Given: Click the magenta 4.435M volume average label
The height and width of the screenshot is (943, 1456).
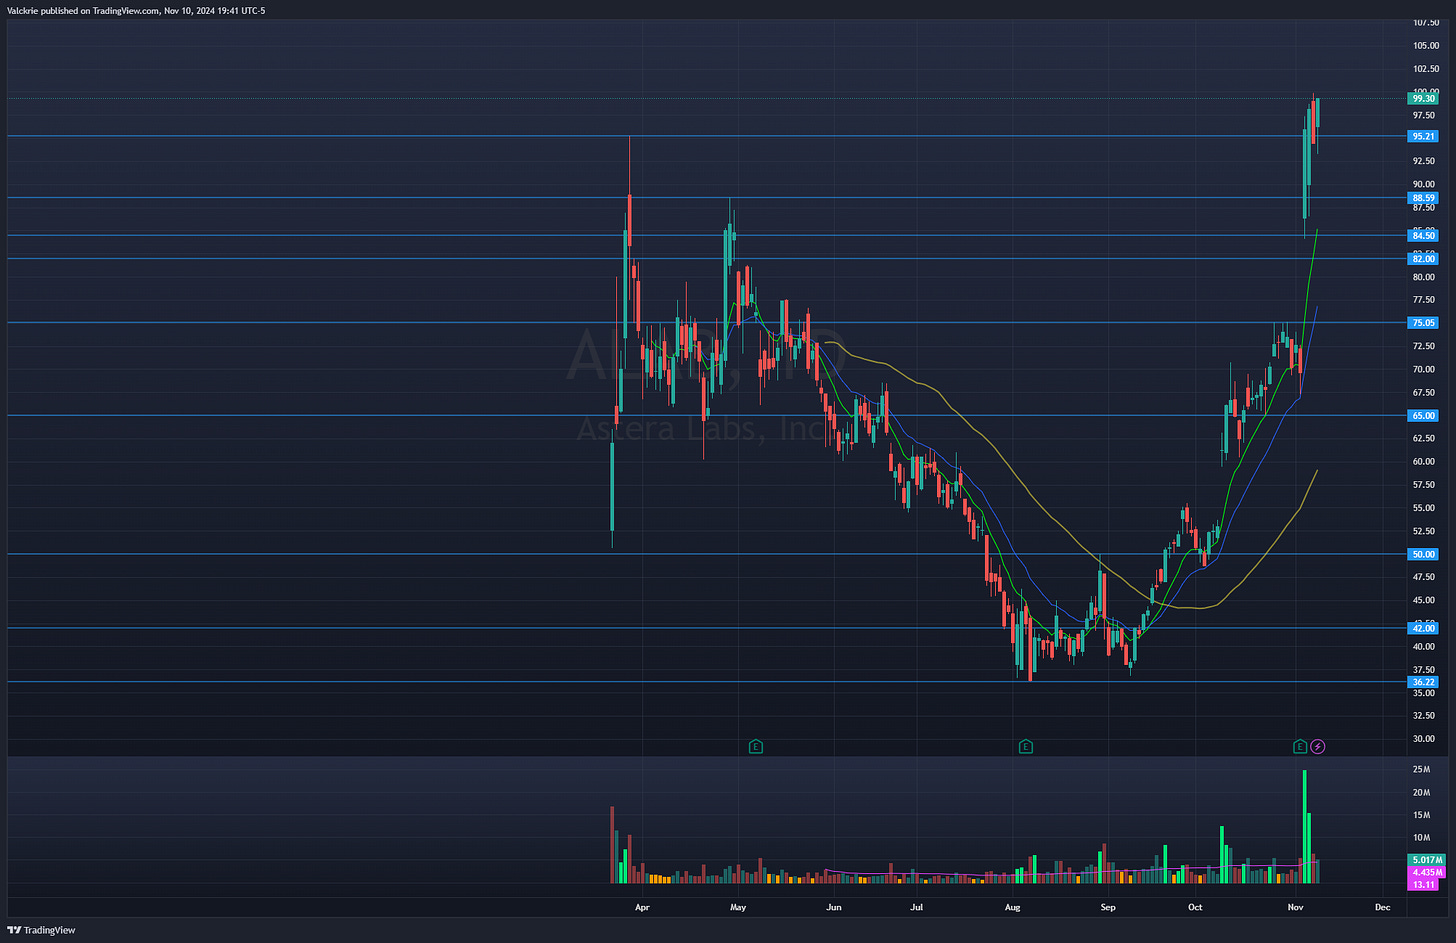Looking at the screenshot, I should click(1426, 872).
